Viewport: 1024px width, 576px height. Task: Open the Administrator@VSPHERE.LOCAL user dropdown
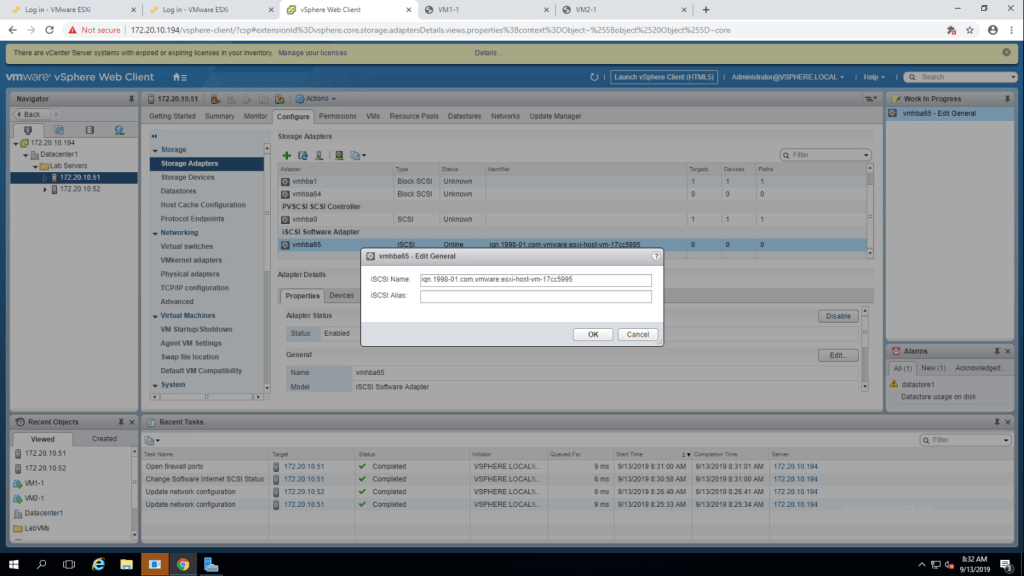789,77
